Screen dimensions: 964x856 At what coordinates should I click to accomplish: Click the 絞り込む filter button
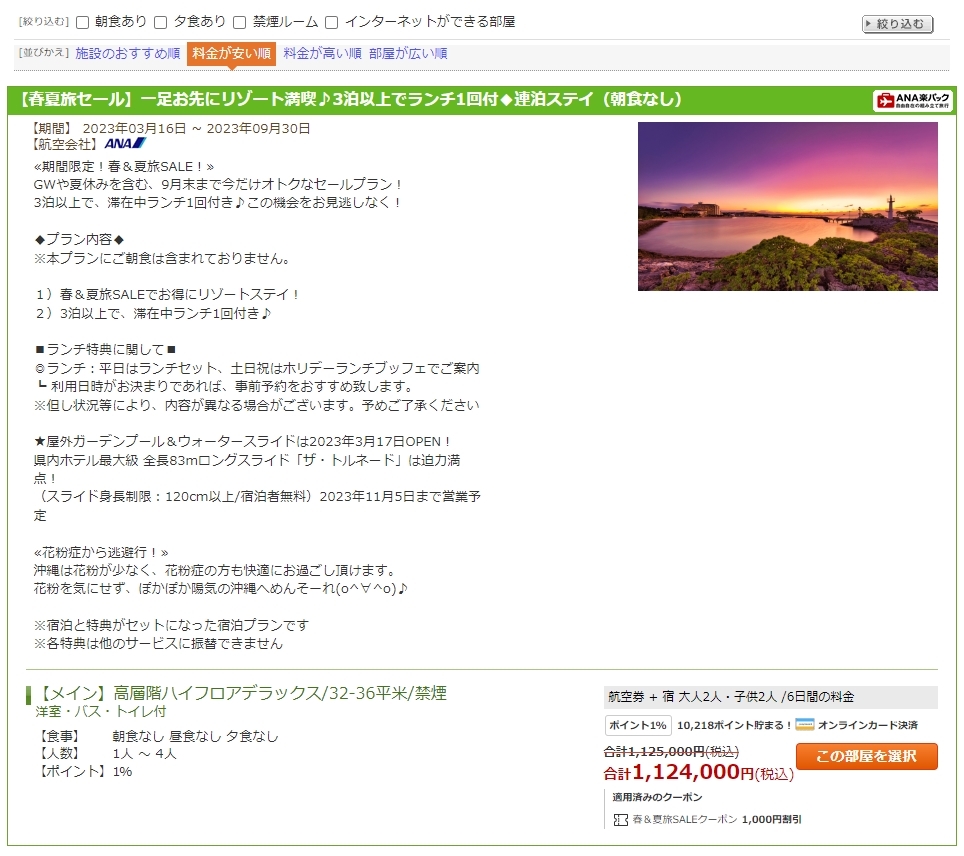pyautogui.click(x=898, y=24)
